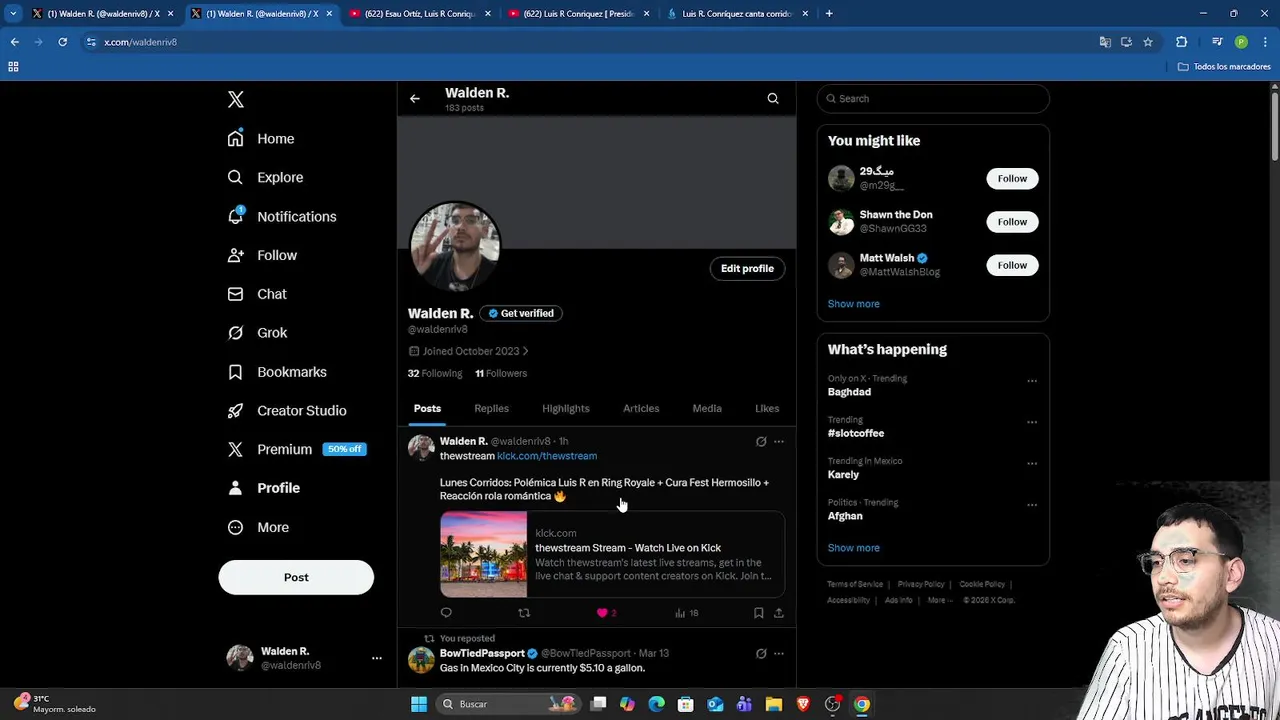Open Windows Start menu

coord(419,704)
